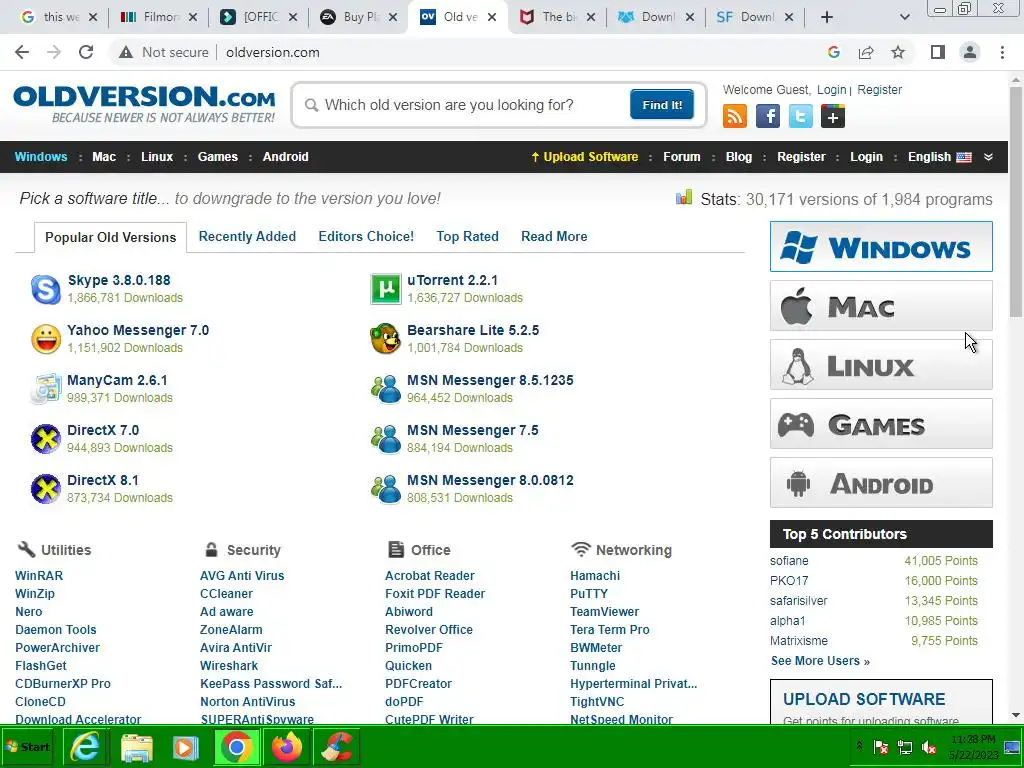Click the large Mac platform button
Viewport: 1024px width, 768px height.
(x=881, y=306)
